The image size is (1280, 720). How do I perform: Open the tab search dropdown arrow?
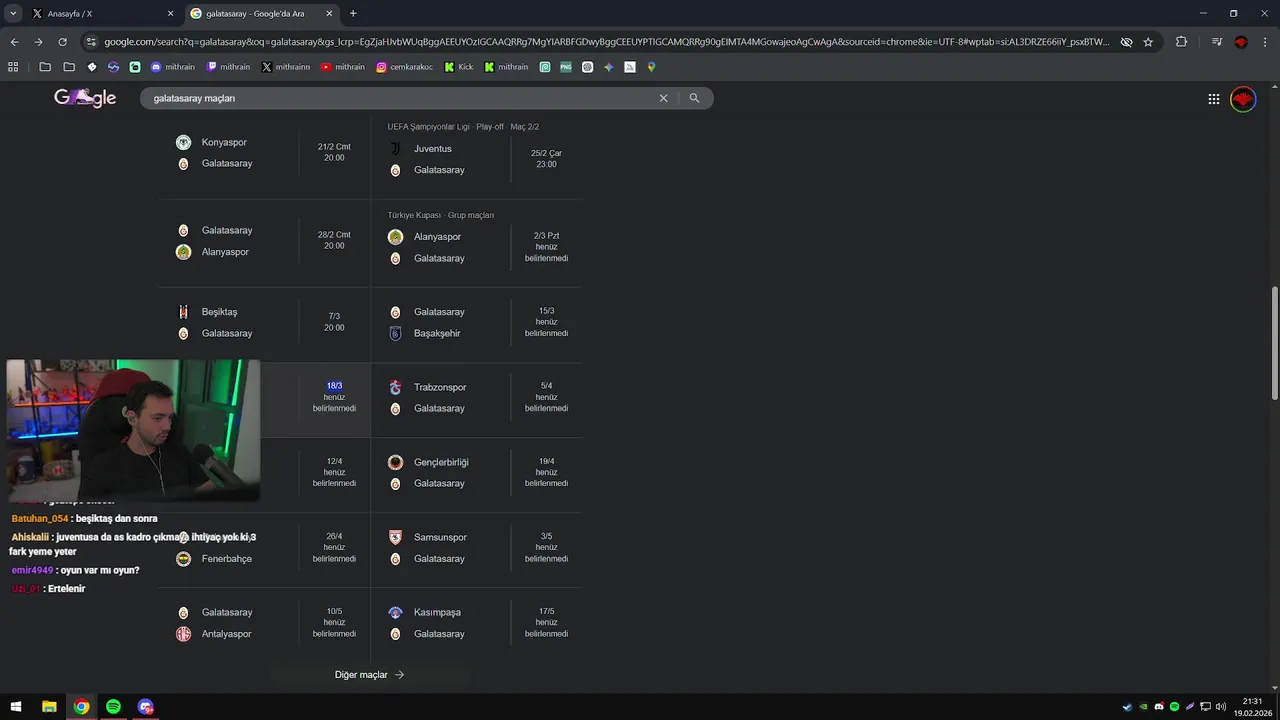(13, 13)
